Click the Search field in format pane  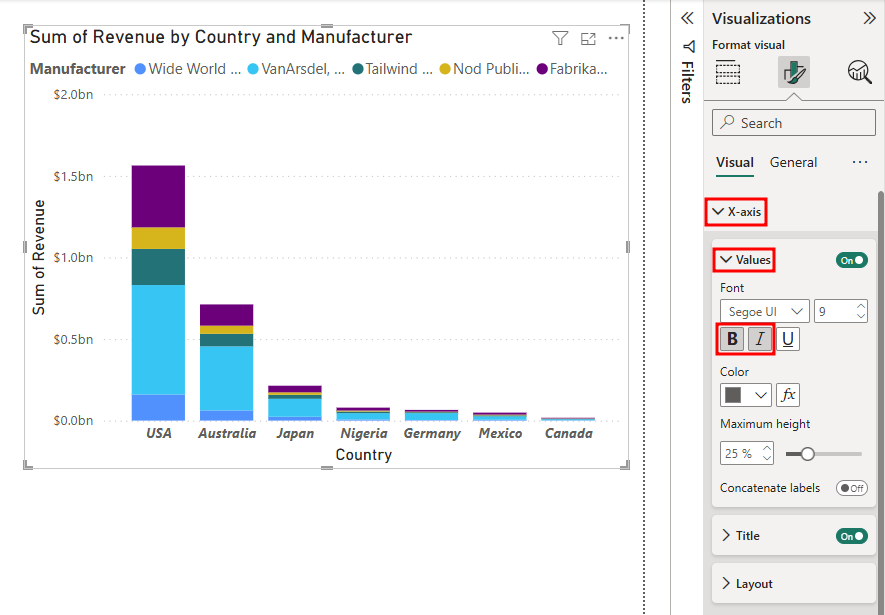pos(794,123)
